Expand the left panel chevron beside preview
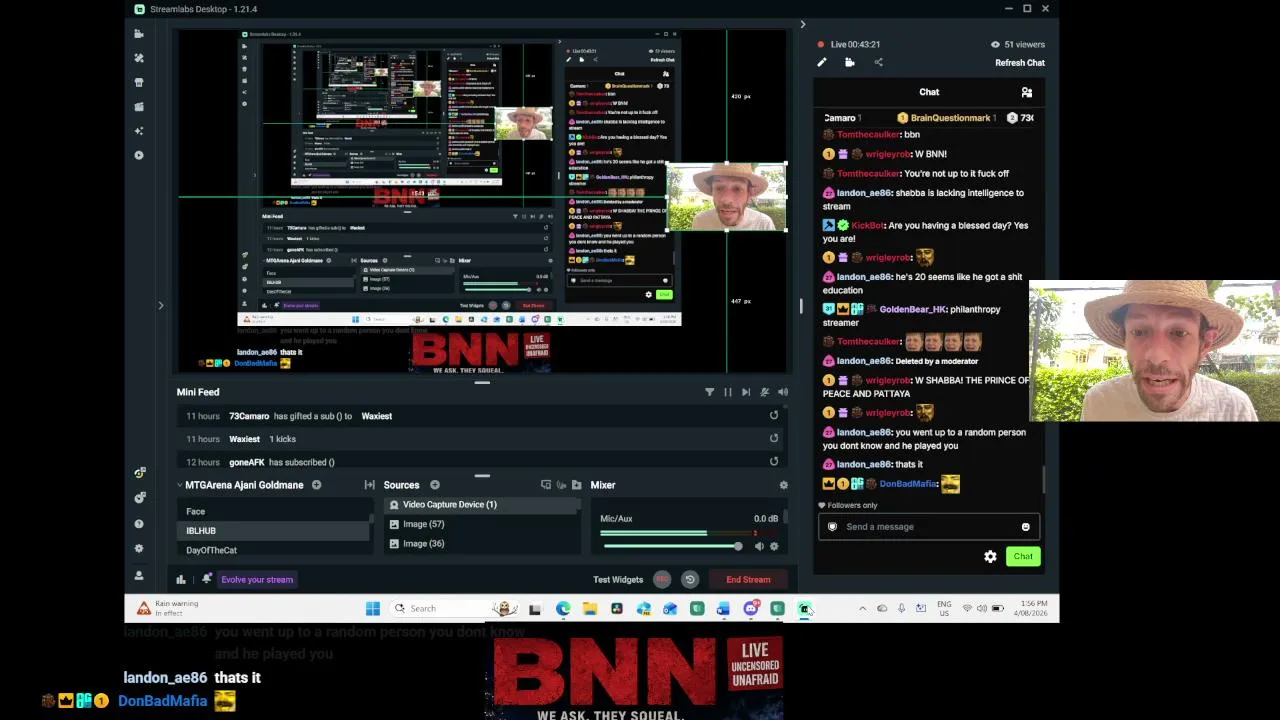The width and height of the screenshot is (1280, 720). (160, 305)
